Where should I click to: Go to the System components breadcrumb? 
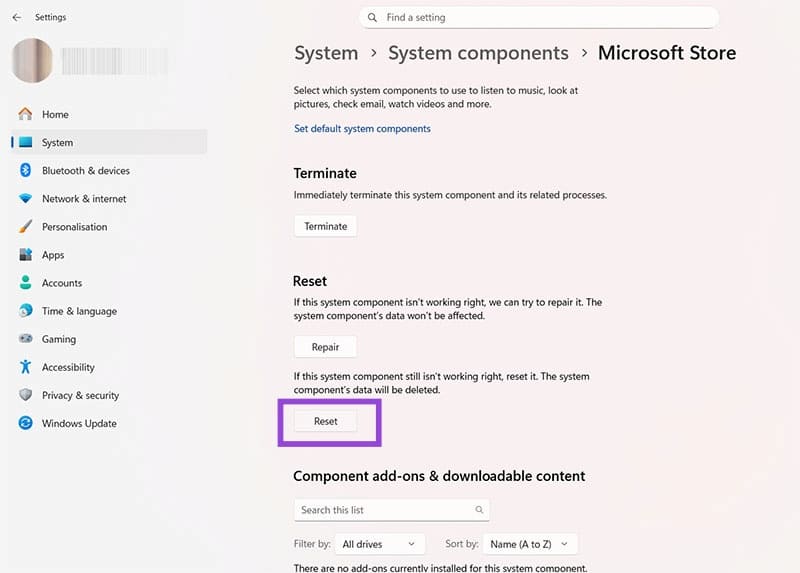click(478, 53)
